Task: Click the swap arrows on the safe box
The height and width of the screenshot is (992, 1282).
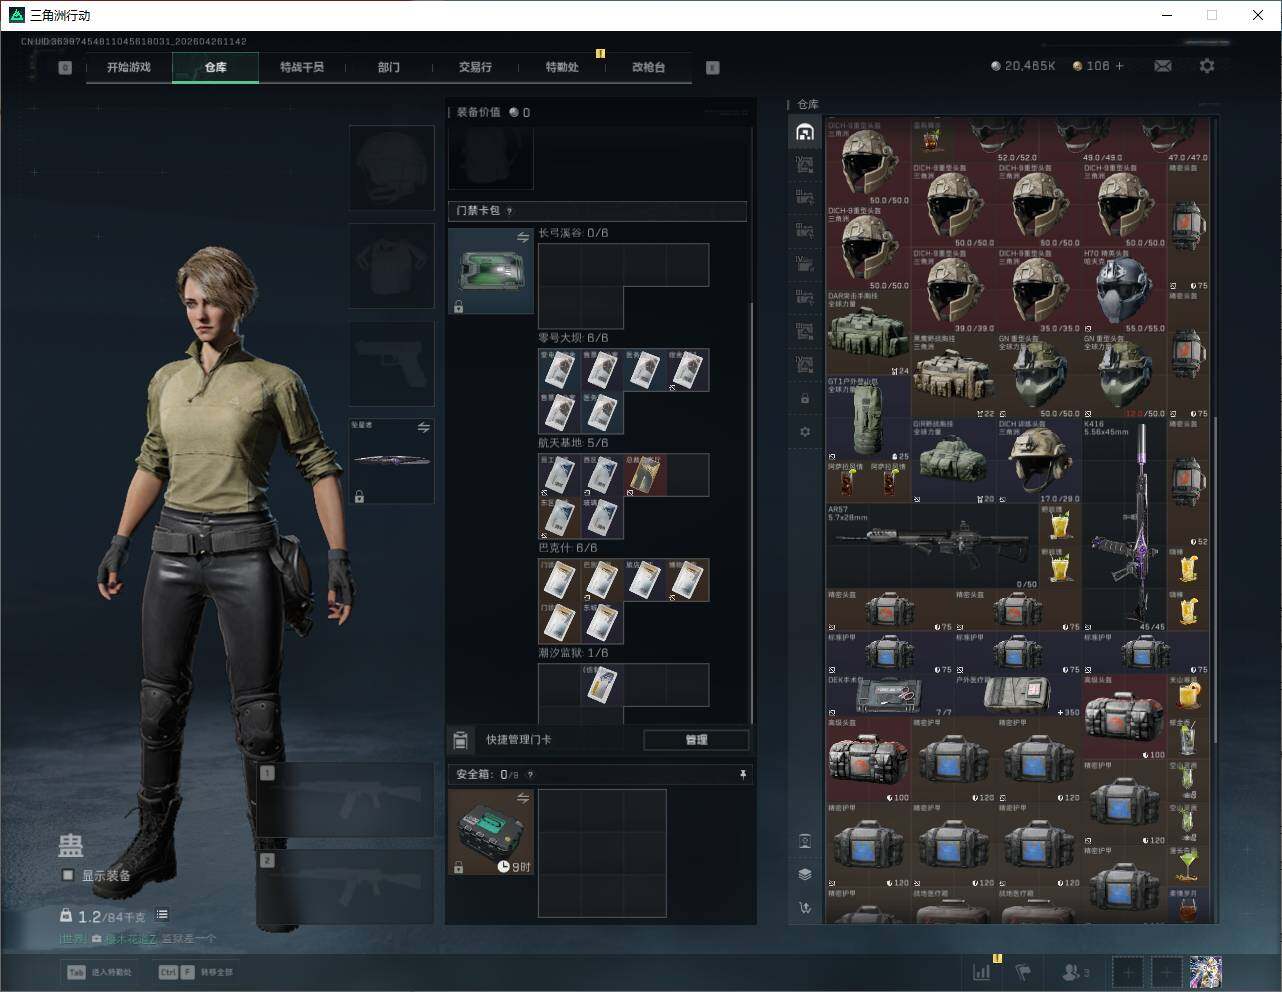Action: click(523, 797)
